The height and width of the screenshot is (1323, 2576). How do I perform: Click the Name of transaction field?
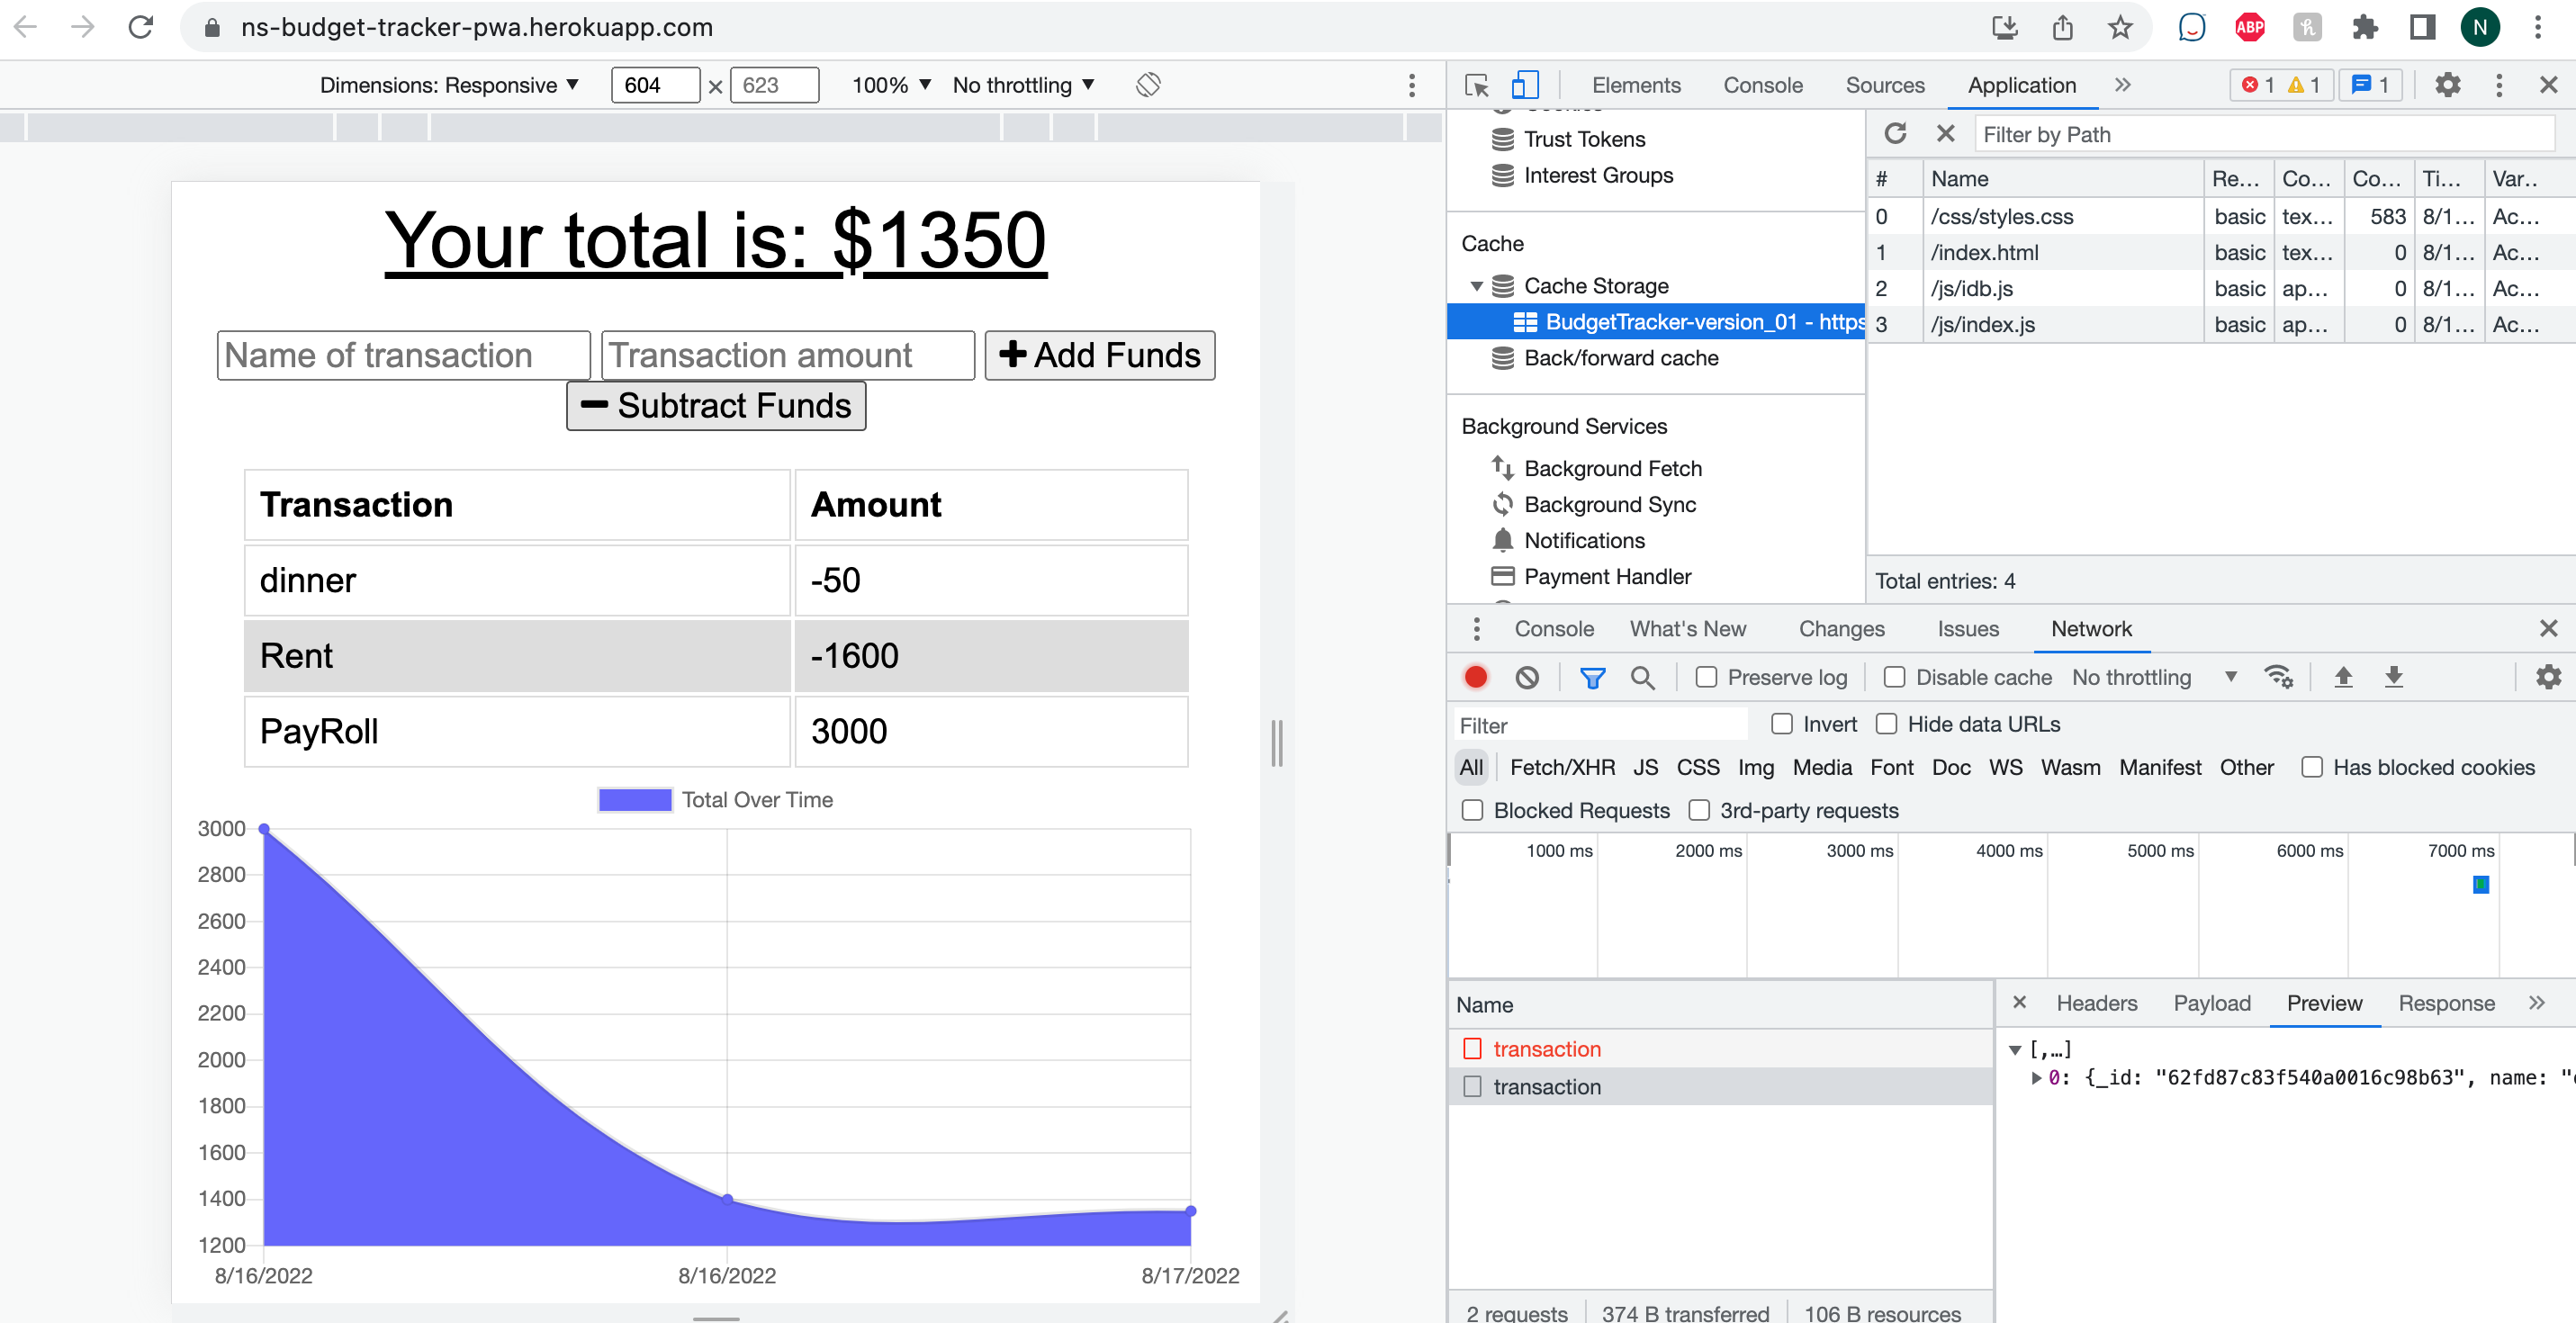click(x=403, y=355)
